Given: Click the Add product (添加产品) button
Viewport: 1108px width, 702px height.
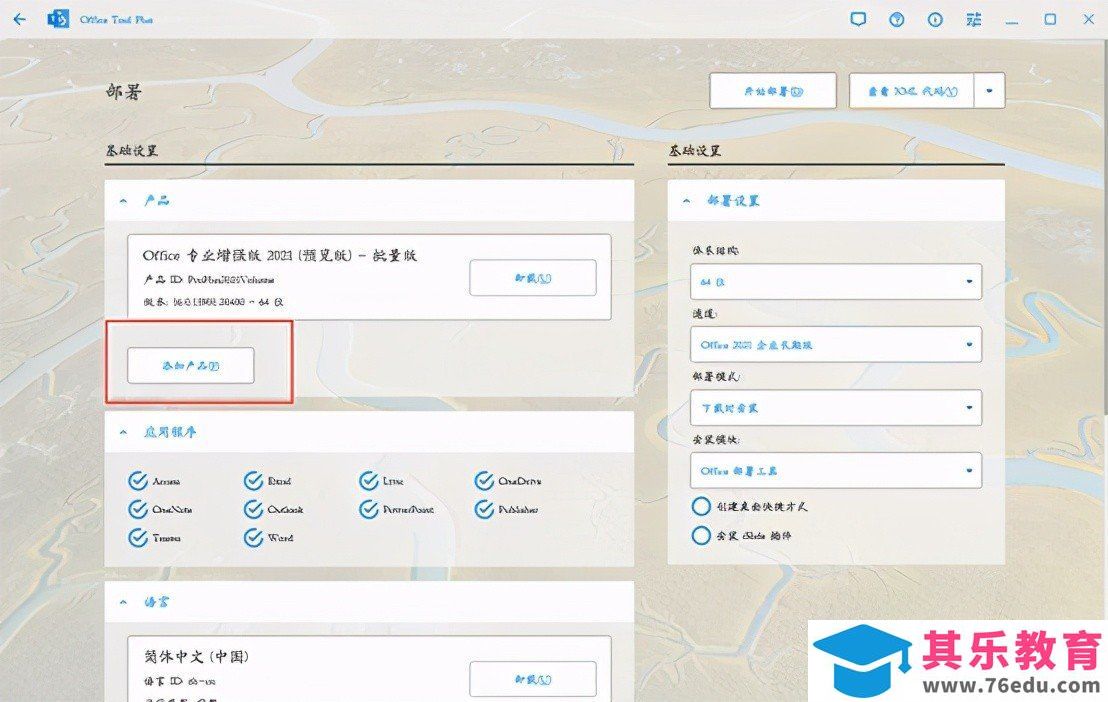Looking at the screenshot, I should 191,365.
